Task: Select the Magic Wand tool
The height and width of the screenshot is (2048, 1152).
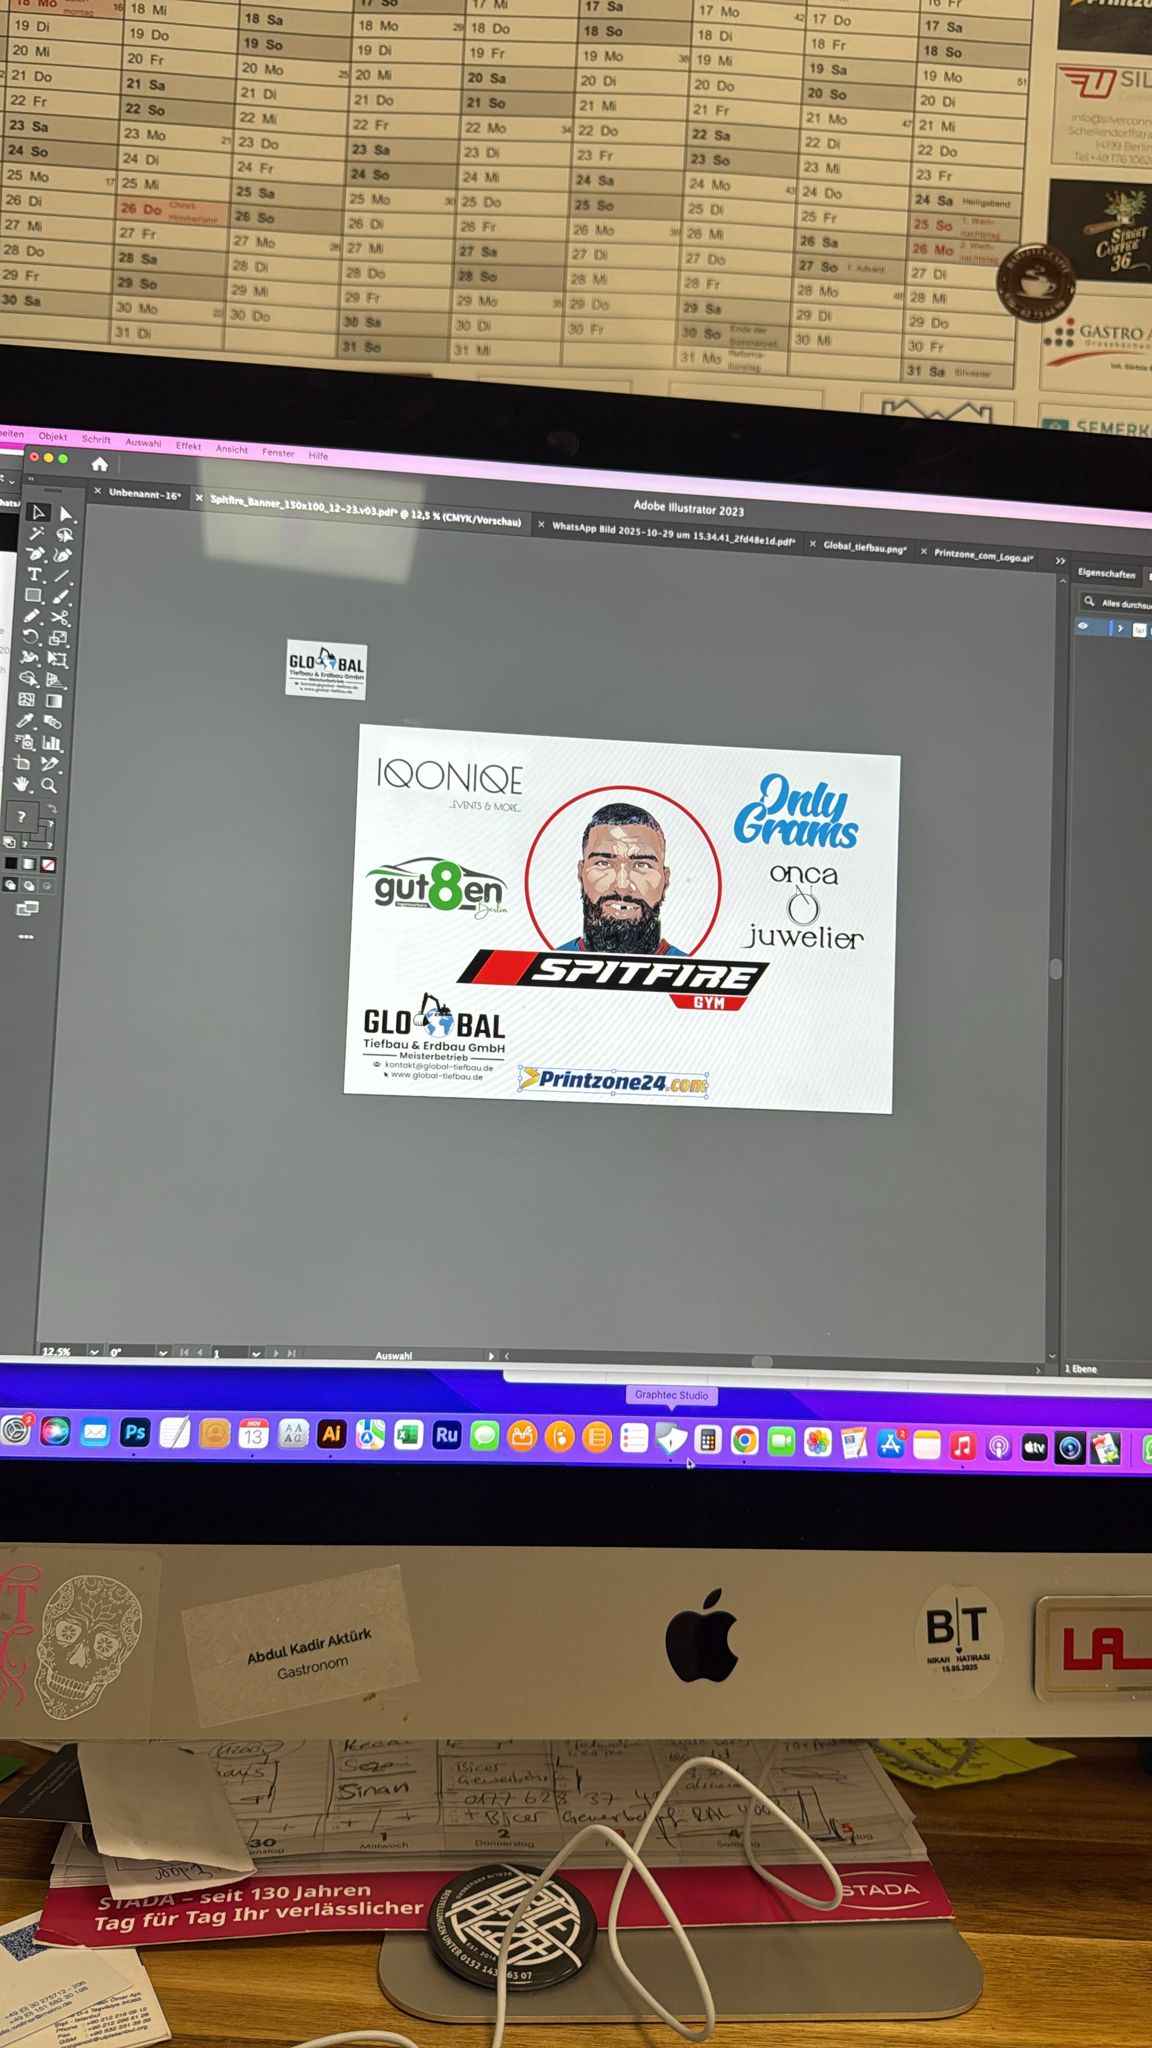Action: tap(36, 533)
